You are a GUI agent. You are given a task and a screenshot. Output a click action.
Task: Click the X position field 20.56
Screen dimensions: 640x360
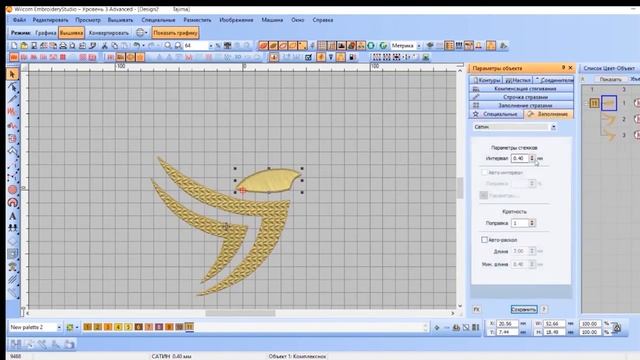pos(508,323)
